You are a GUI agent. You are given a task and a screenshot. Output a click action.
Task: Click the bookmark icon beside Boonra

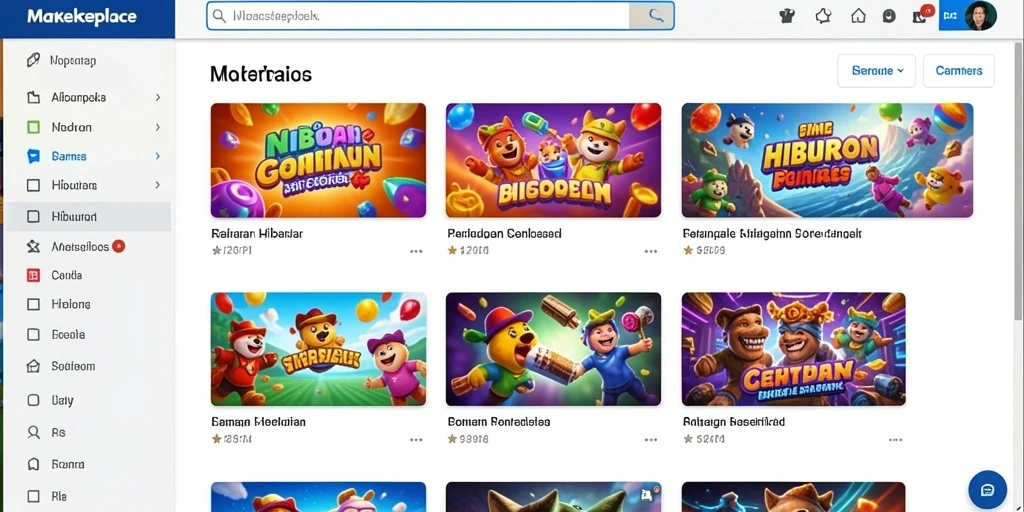coord(33,464)
